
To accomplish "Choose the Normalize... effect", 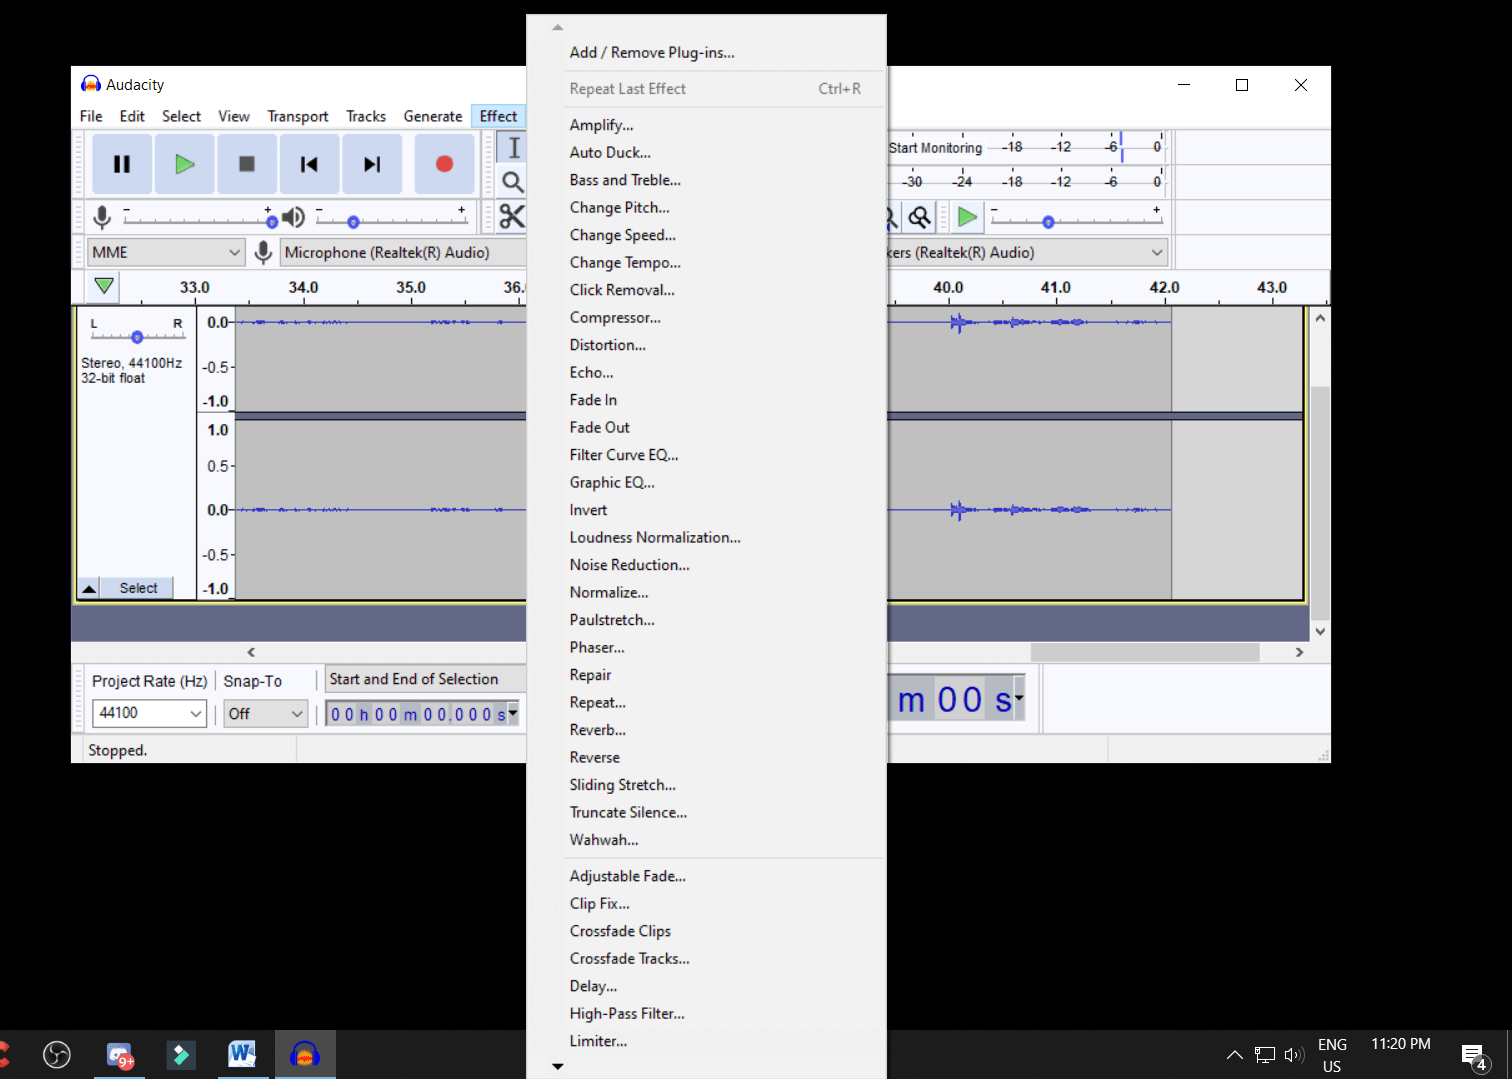I will (706, 592).
